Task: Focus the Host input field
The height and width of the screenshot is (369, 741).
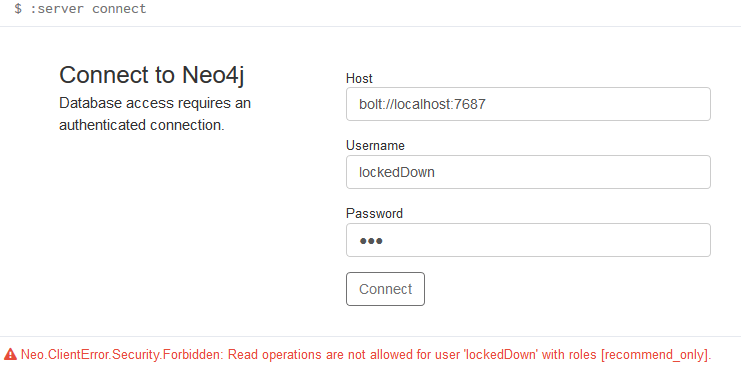Action: [x=528, y=104]
